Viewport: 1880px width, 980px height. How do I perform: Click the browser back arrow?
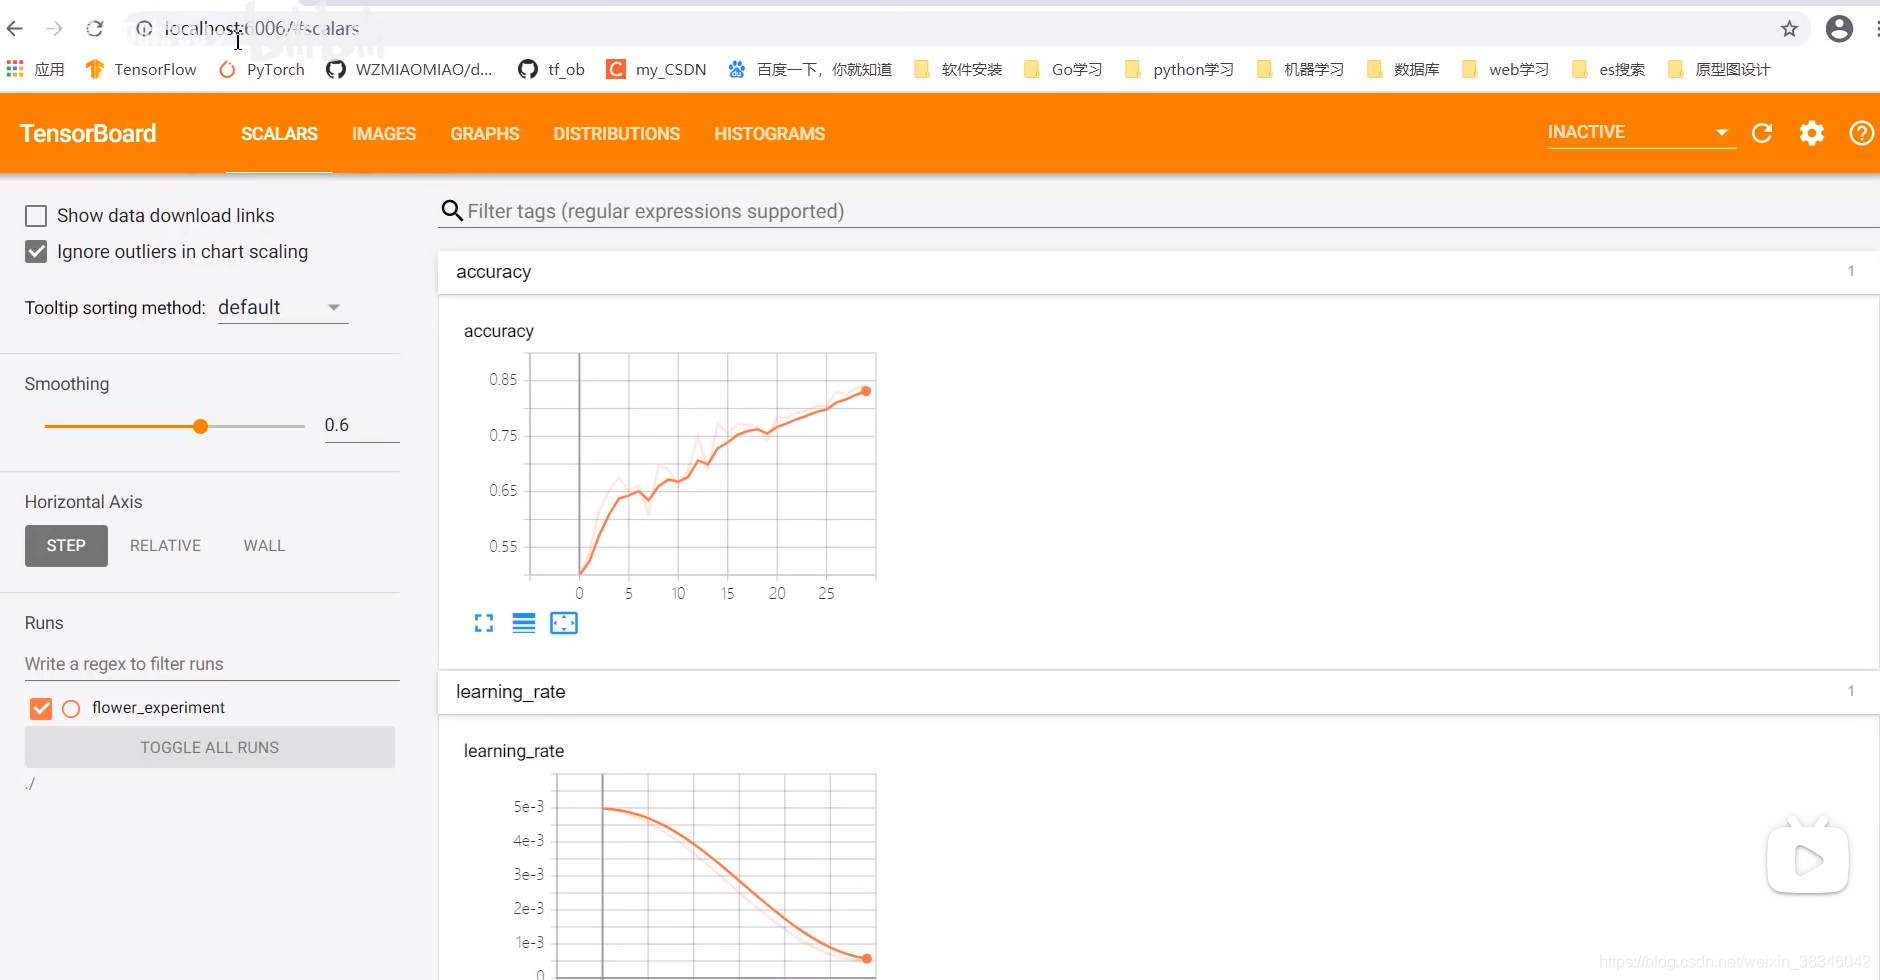point(15,29)
